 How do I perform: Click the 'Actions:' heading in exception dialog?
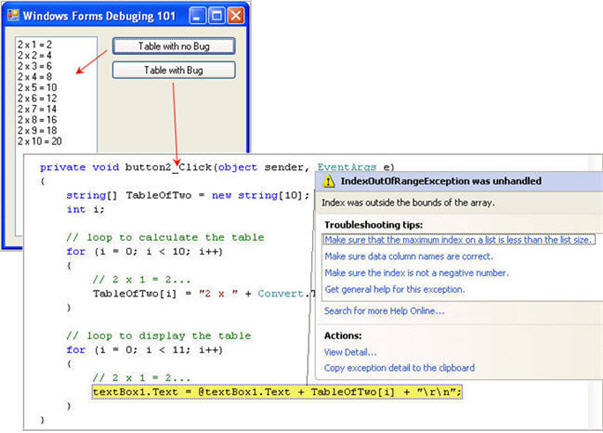[343, 336]
